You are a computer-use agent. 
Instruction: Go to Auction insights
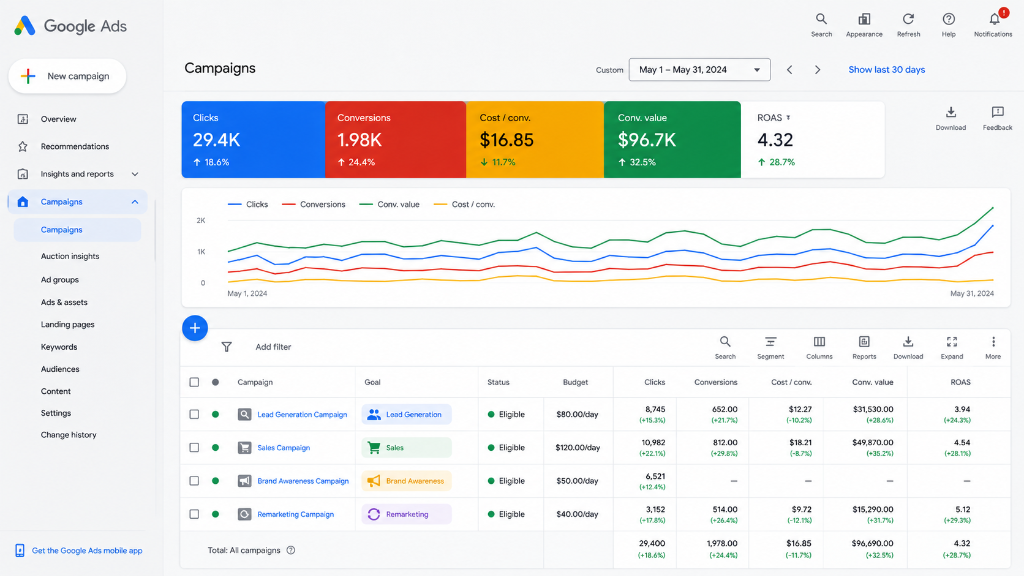[70, 256]
